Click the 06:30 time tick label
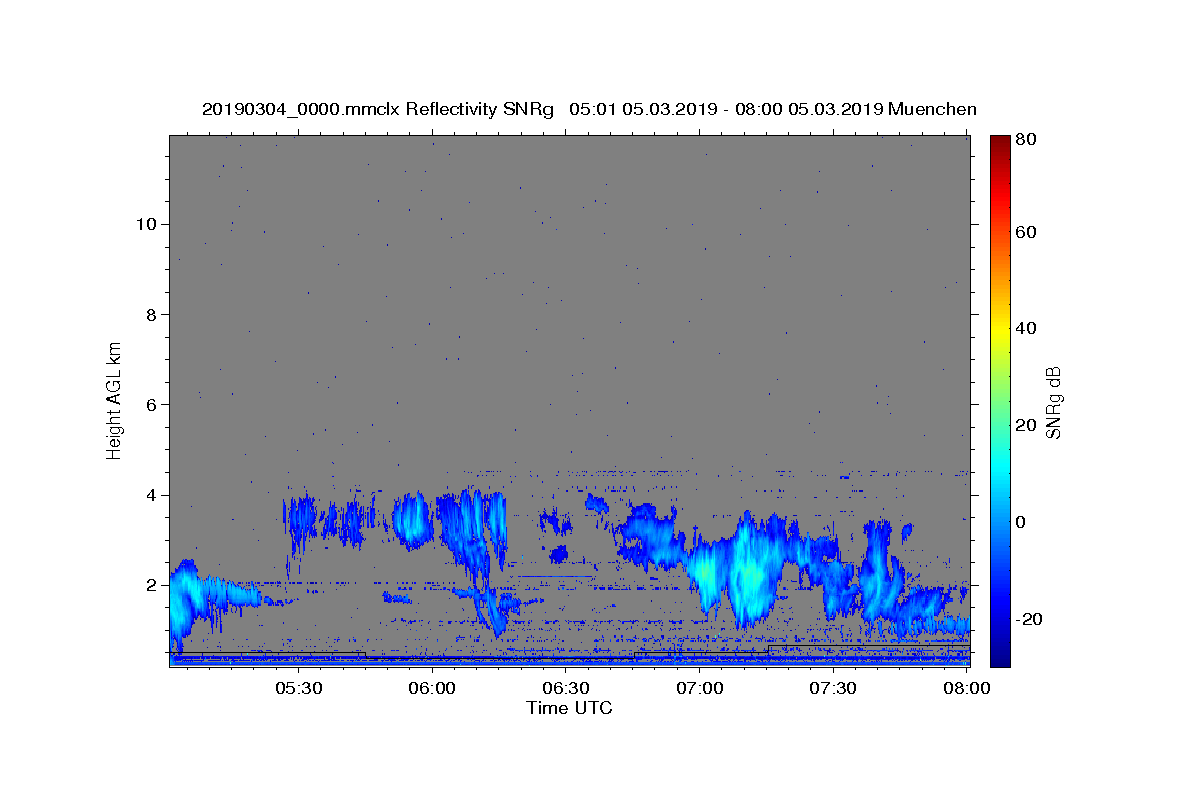Screen dimensions: 1200x800 [566, 688]
